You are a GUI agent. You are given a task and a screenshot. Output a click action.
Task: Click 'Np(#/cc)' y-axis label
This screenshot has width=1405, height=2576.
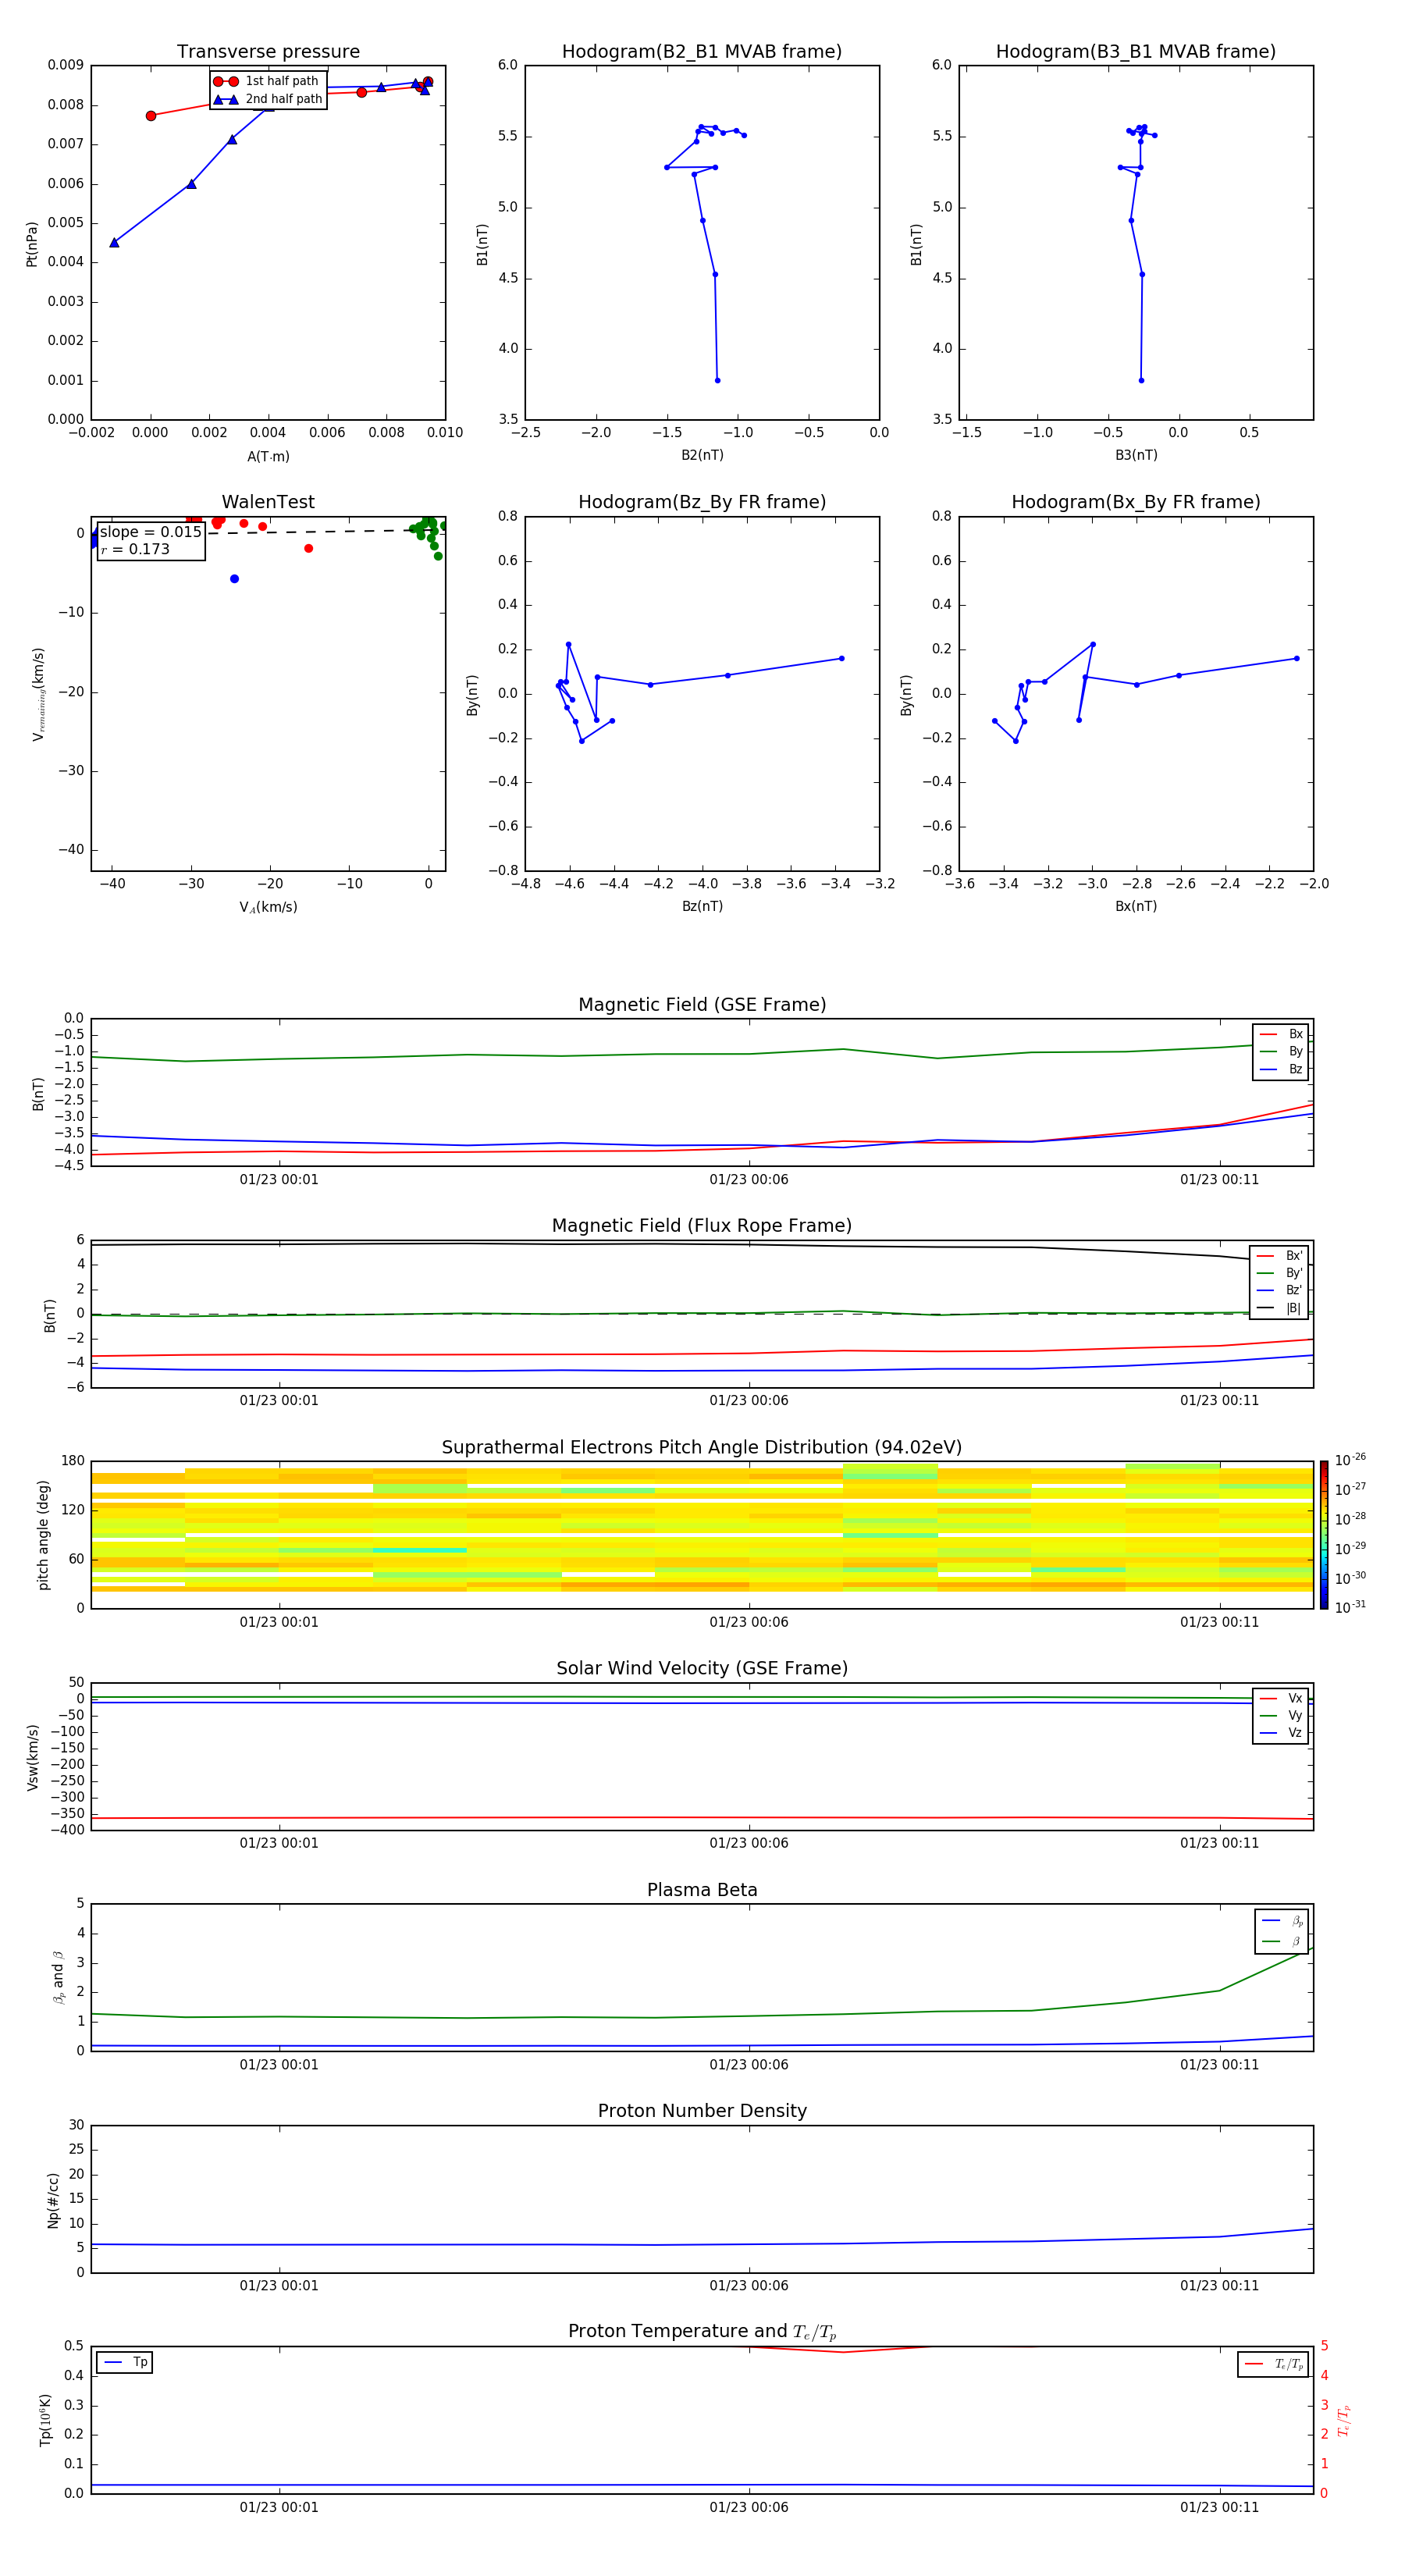[x=53, y=2199]
